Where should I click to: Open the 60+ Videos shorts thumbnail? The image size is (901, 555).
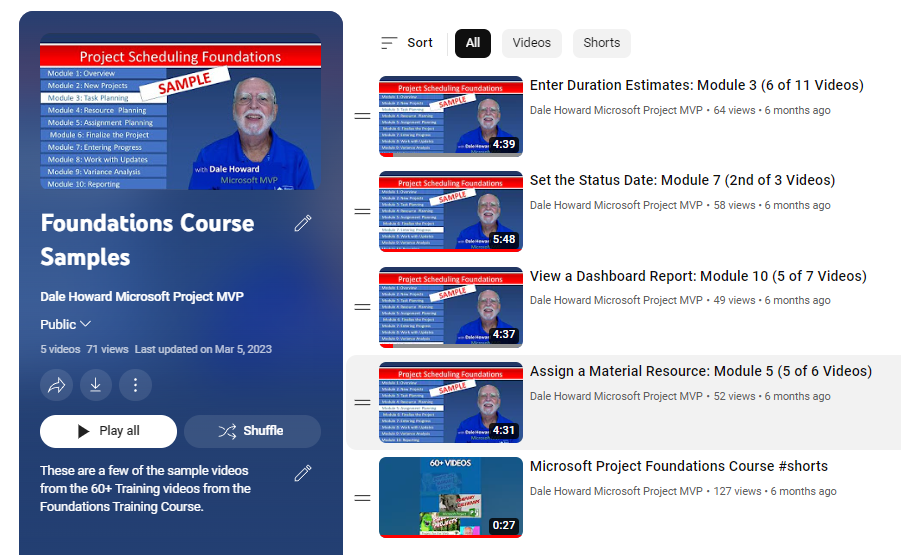(x=451, y=498)
